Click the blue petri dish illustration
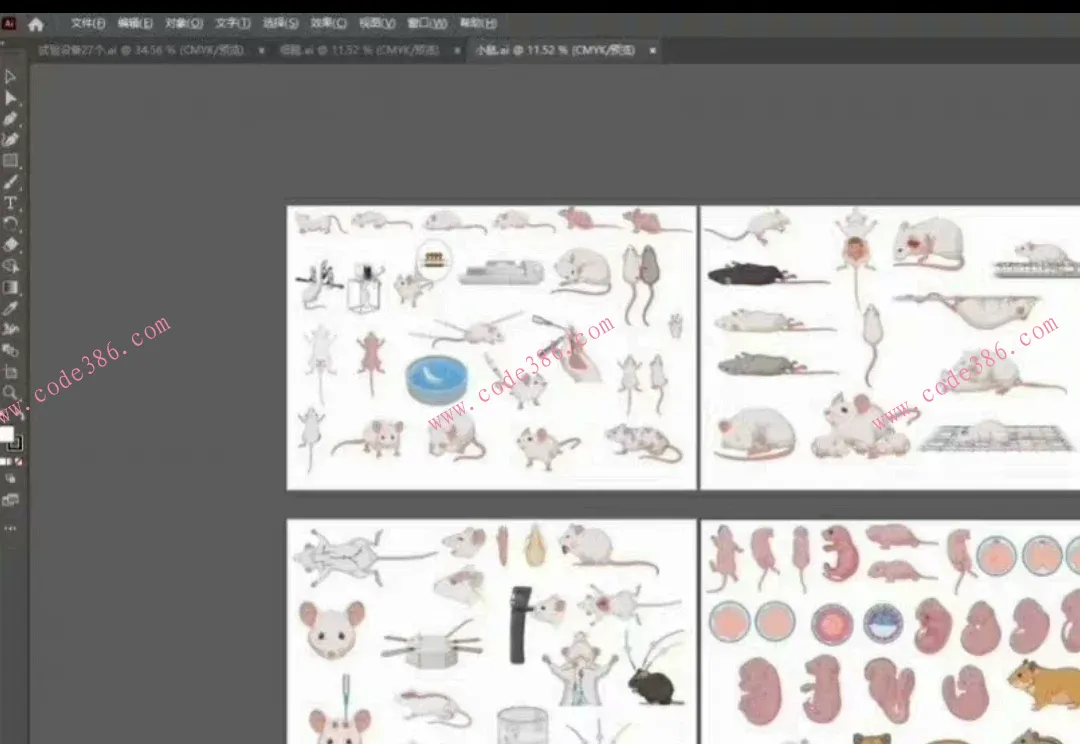 click(x=437, y=378)
